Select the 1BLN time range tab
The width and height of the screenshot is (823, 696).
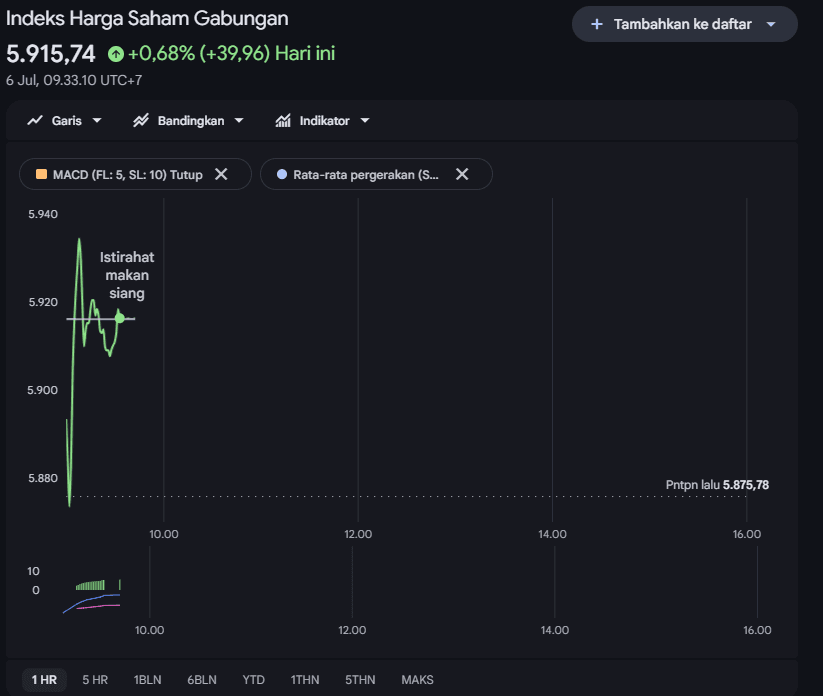click(x=147, y=680)
